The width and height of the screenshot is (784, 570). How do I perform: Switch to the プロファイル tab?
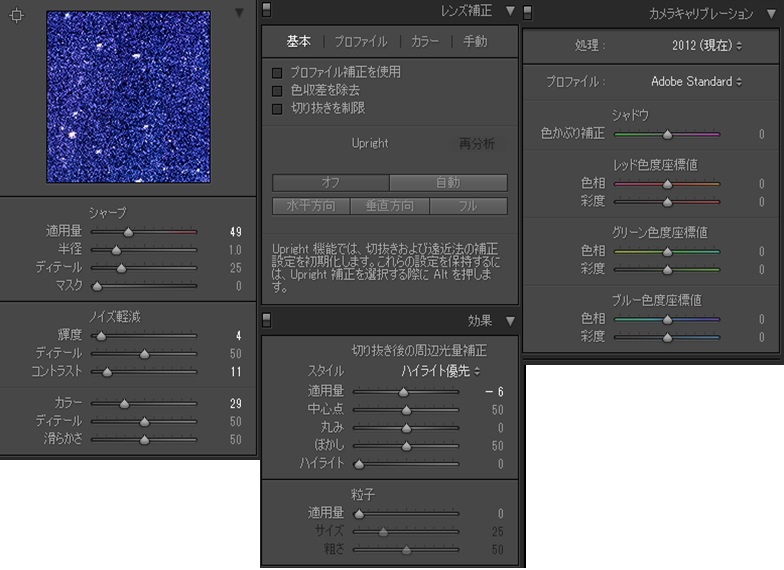click(360, 42)
